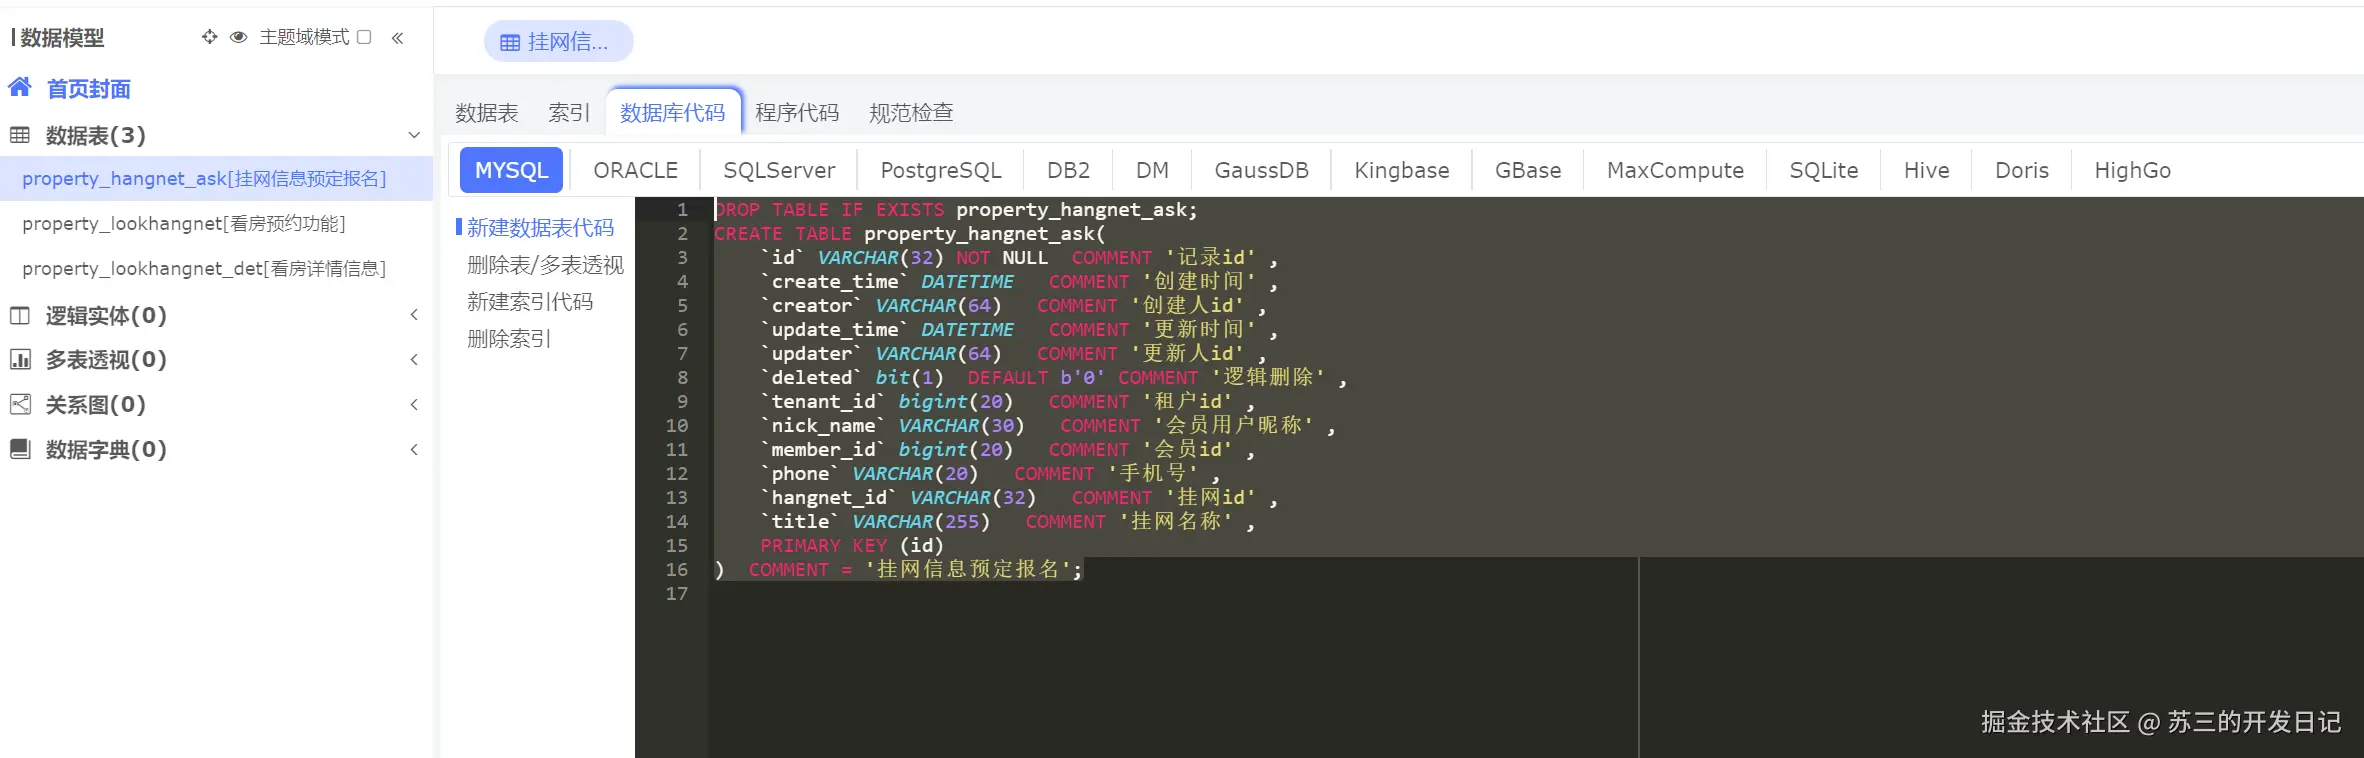Open the 首页封面 link
Screen dimensions: 2364x758
click(89, 89)
